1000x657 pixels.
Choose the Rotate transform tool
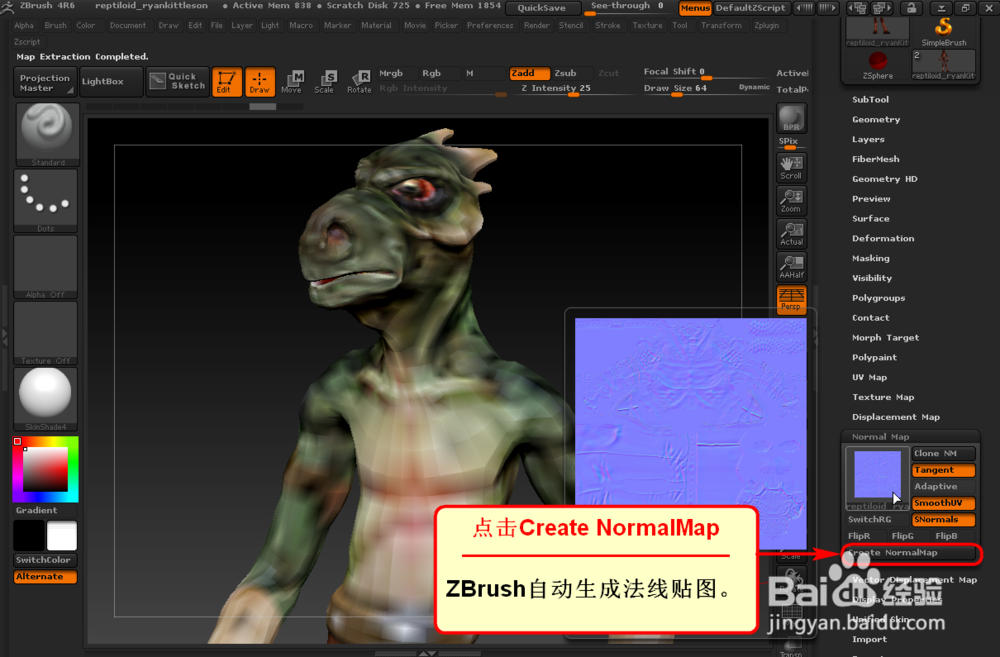359,82
